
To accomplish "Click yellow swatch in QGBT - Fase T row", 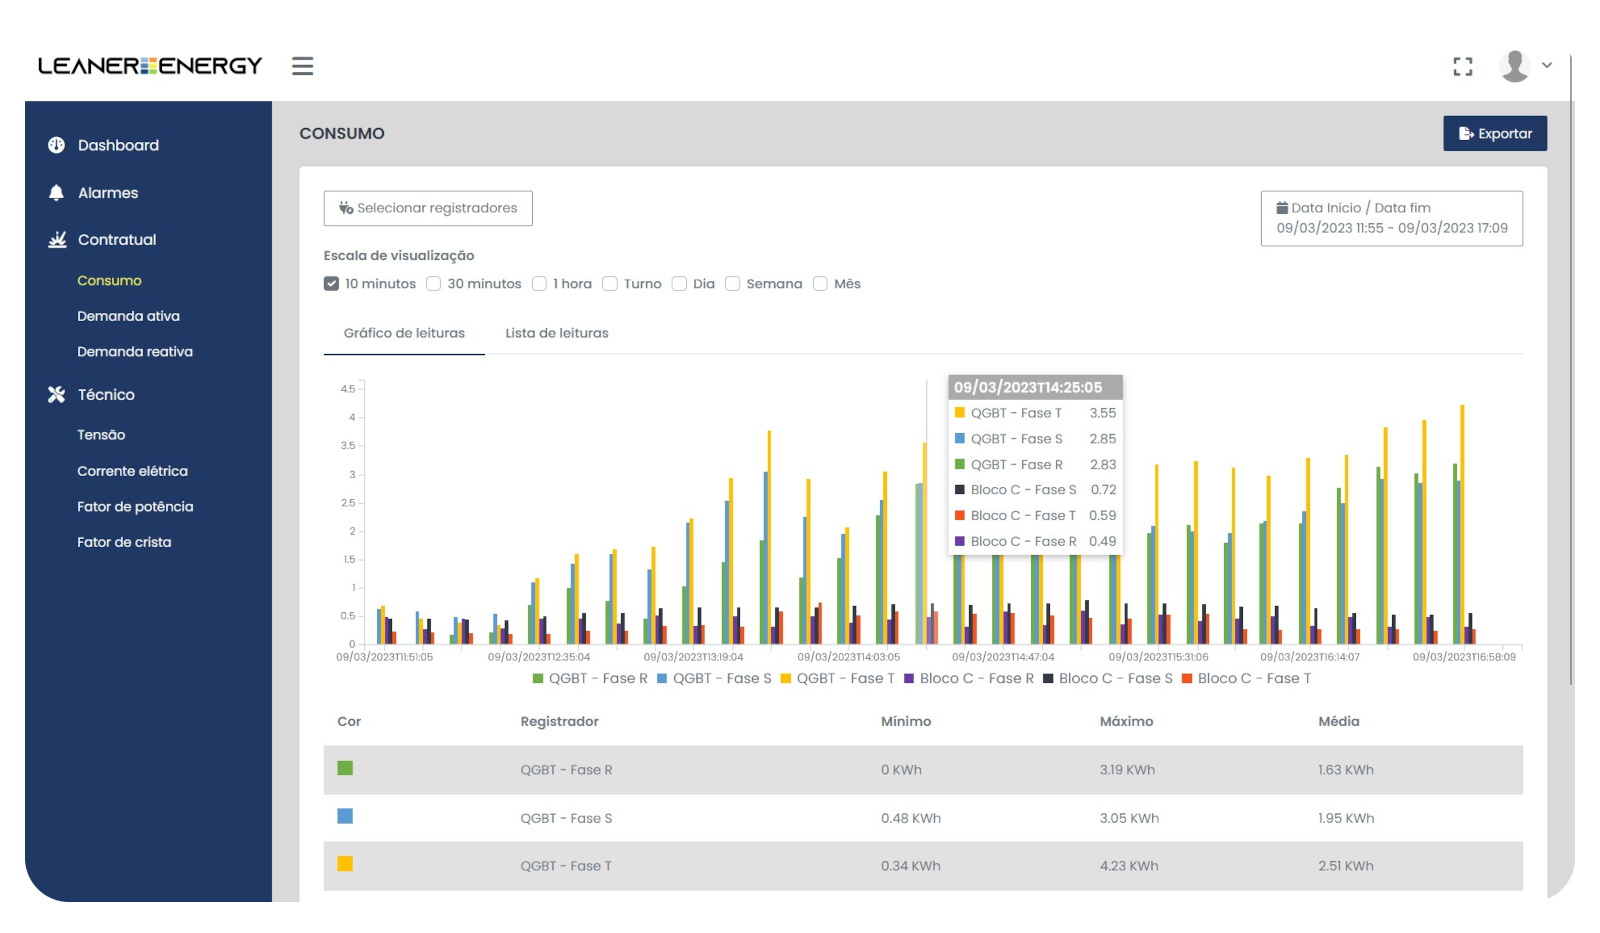I will (345, 864).
